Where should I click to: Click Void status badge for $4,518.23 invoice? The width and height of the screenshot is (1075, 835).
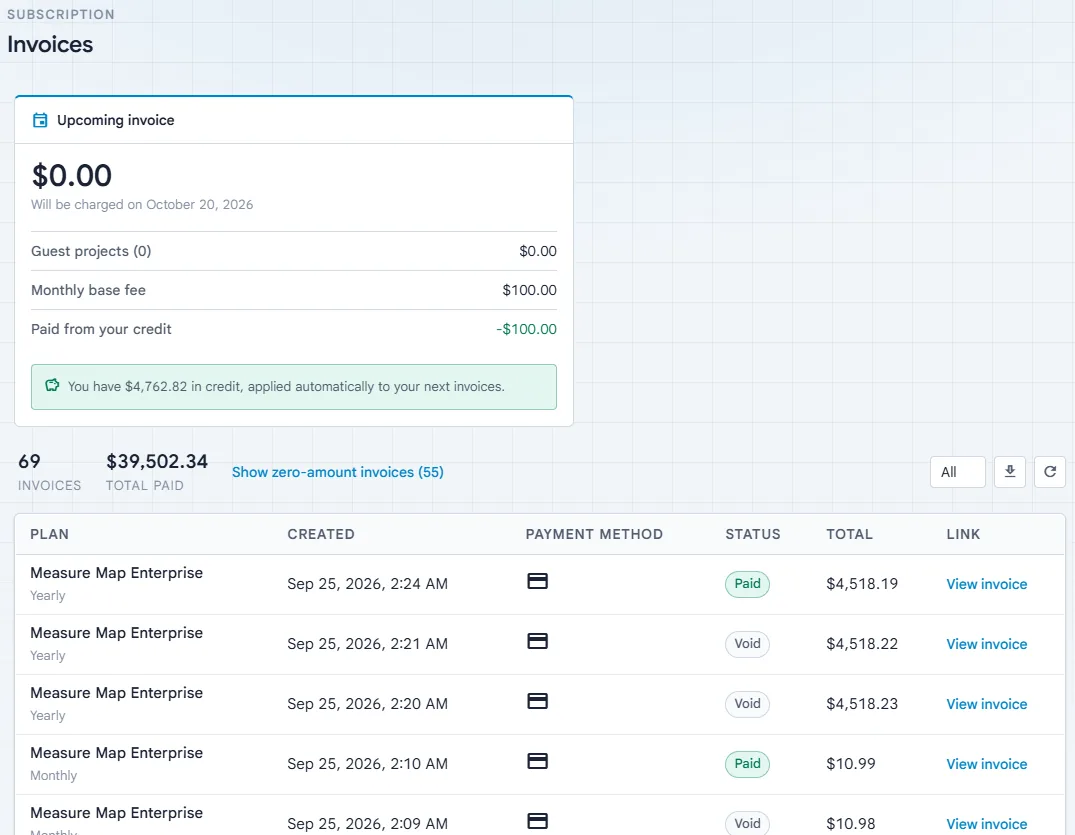[x=747, y=704]
